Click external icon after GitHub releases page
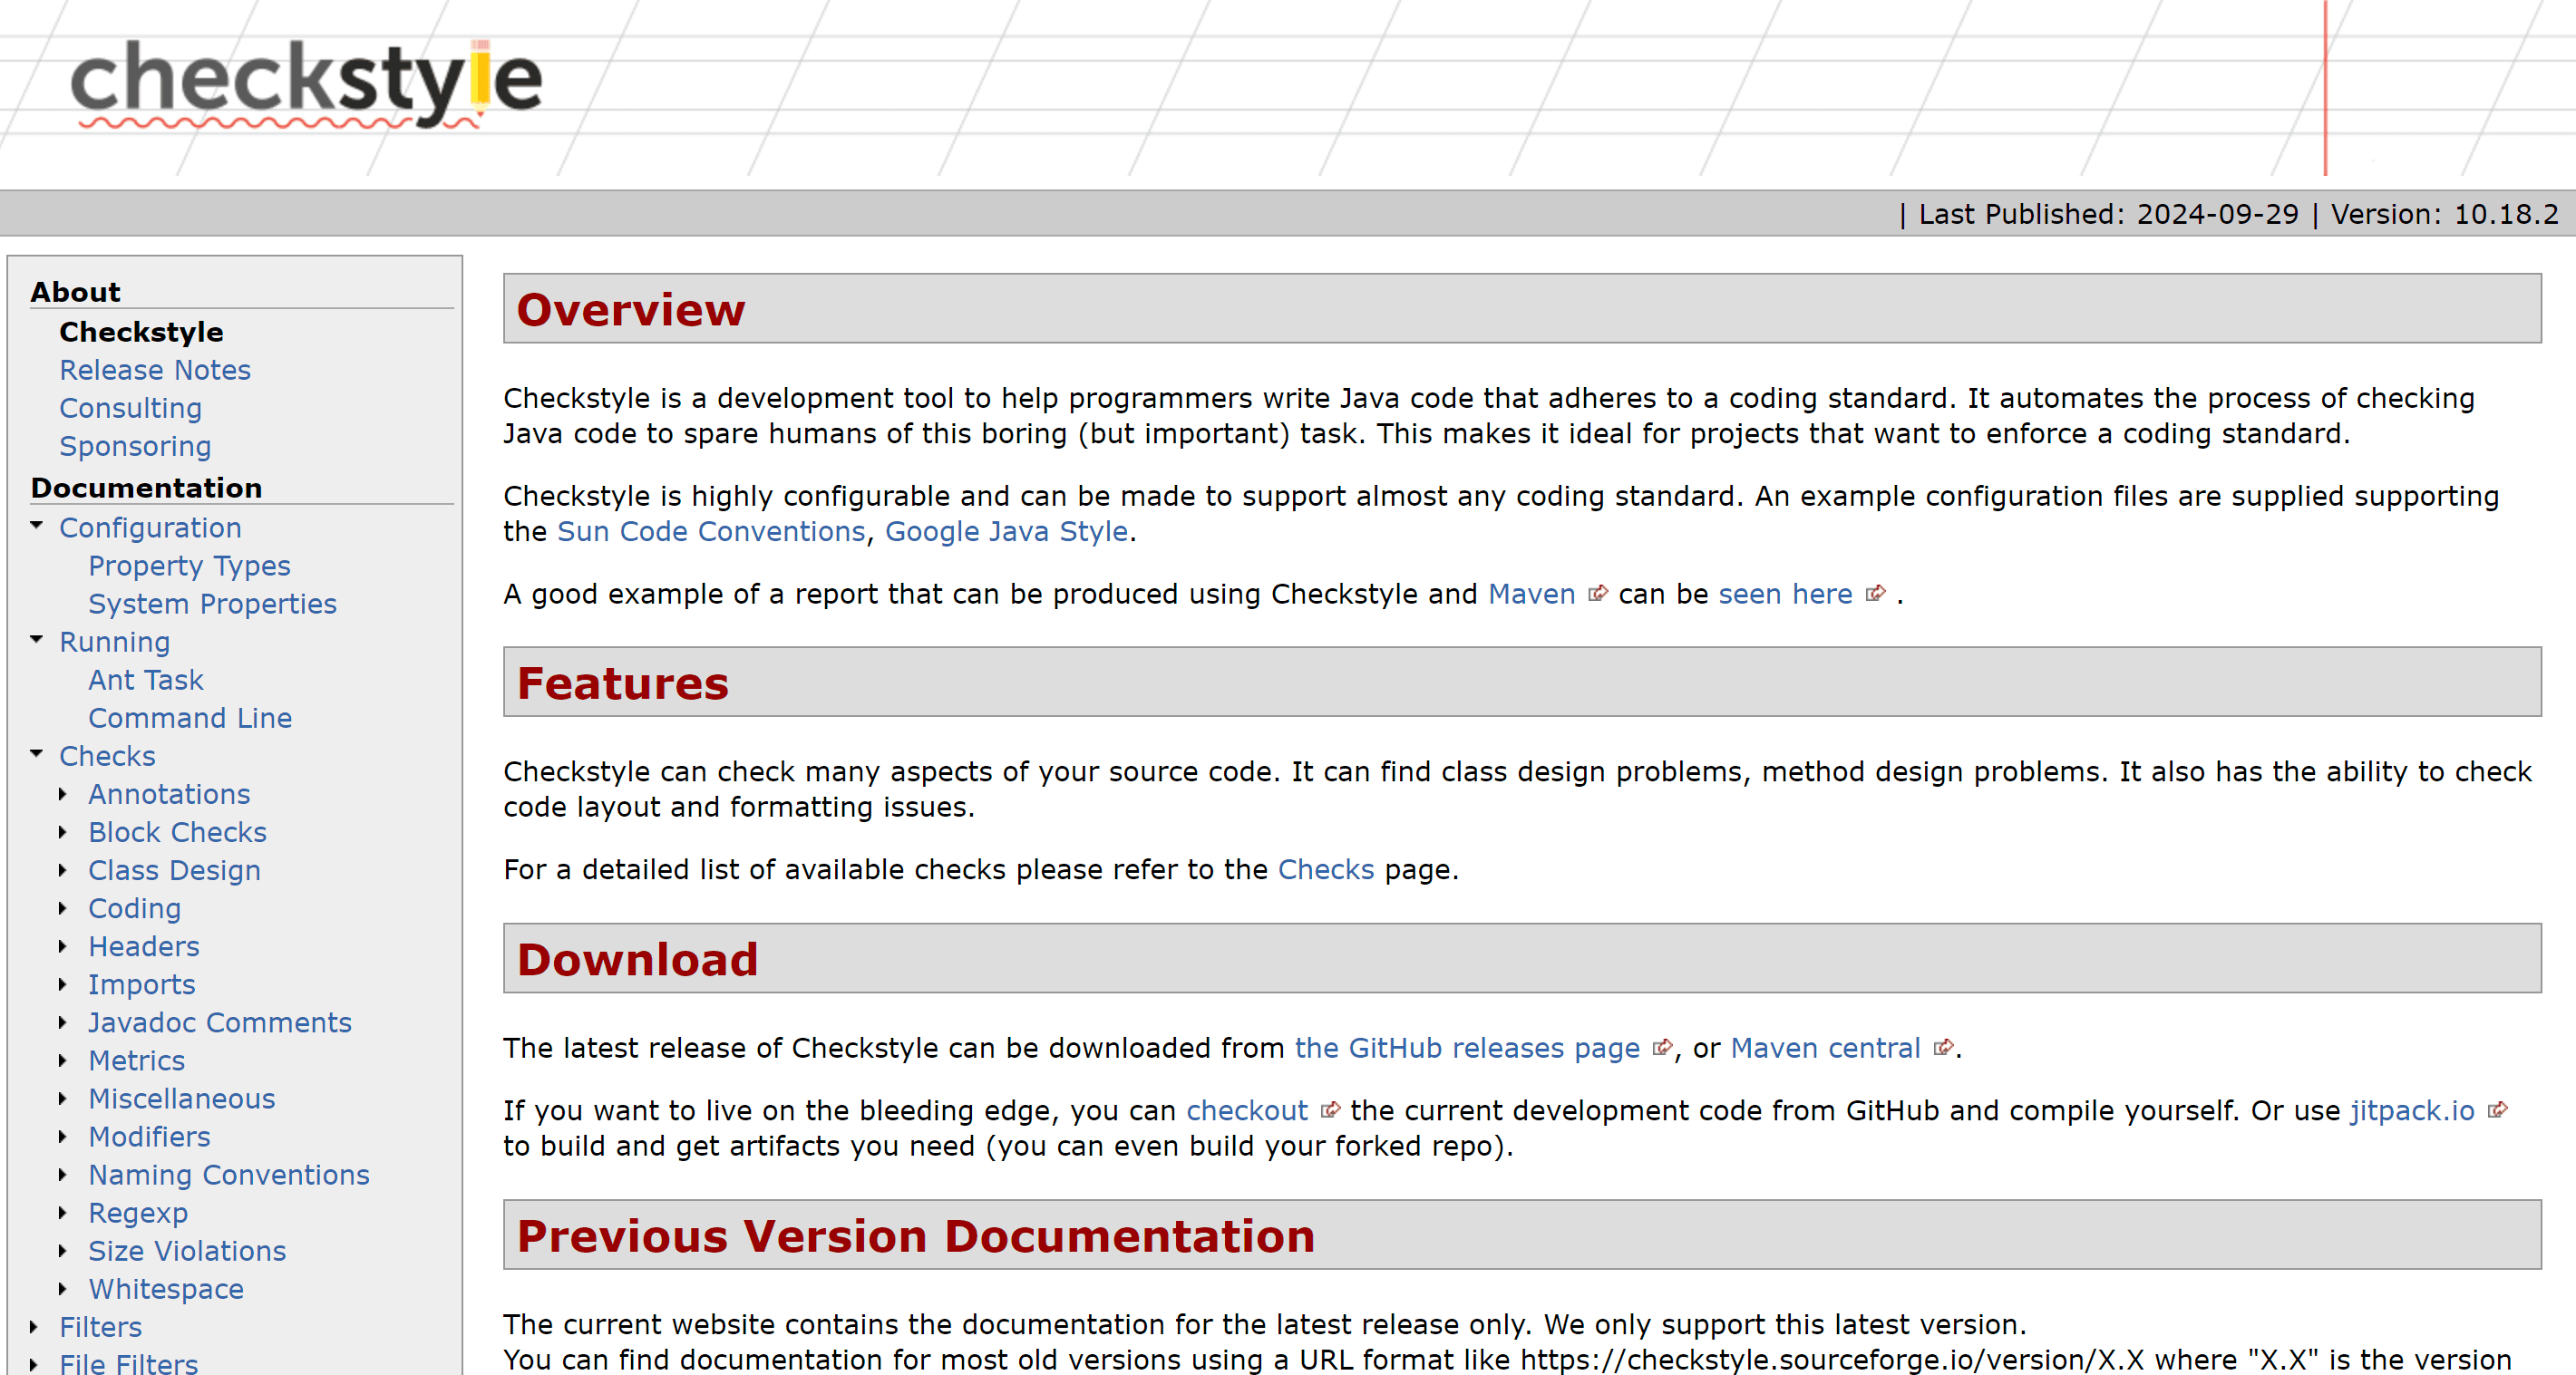This screenshot has width=2576, height=1375. pyautogui.click(x=1662, y=1048)
